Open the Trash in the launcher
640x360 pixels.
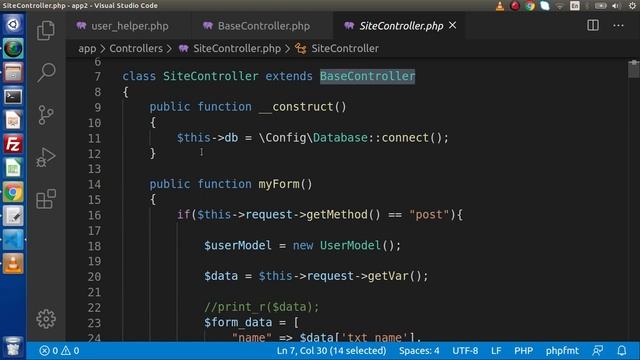point(13,347)
